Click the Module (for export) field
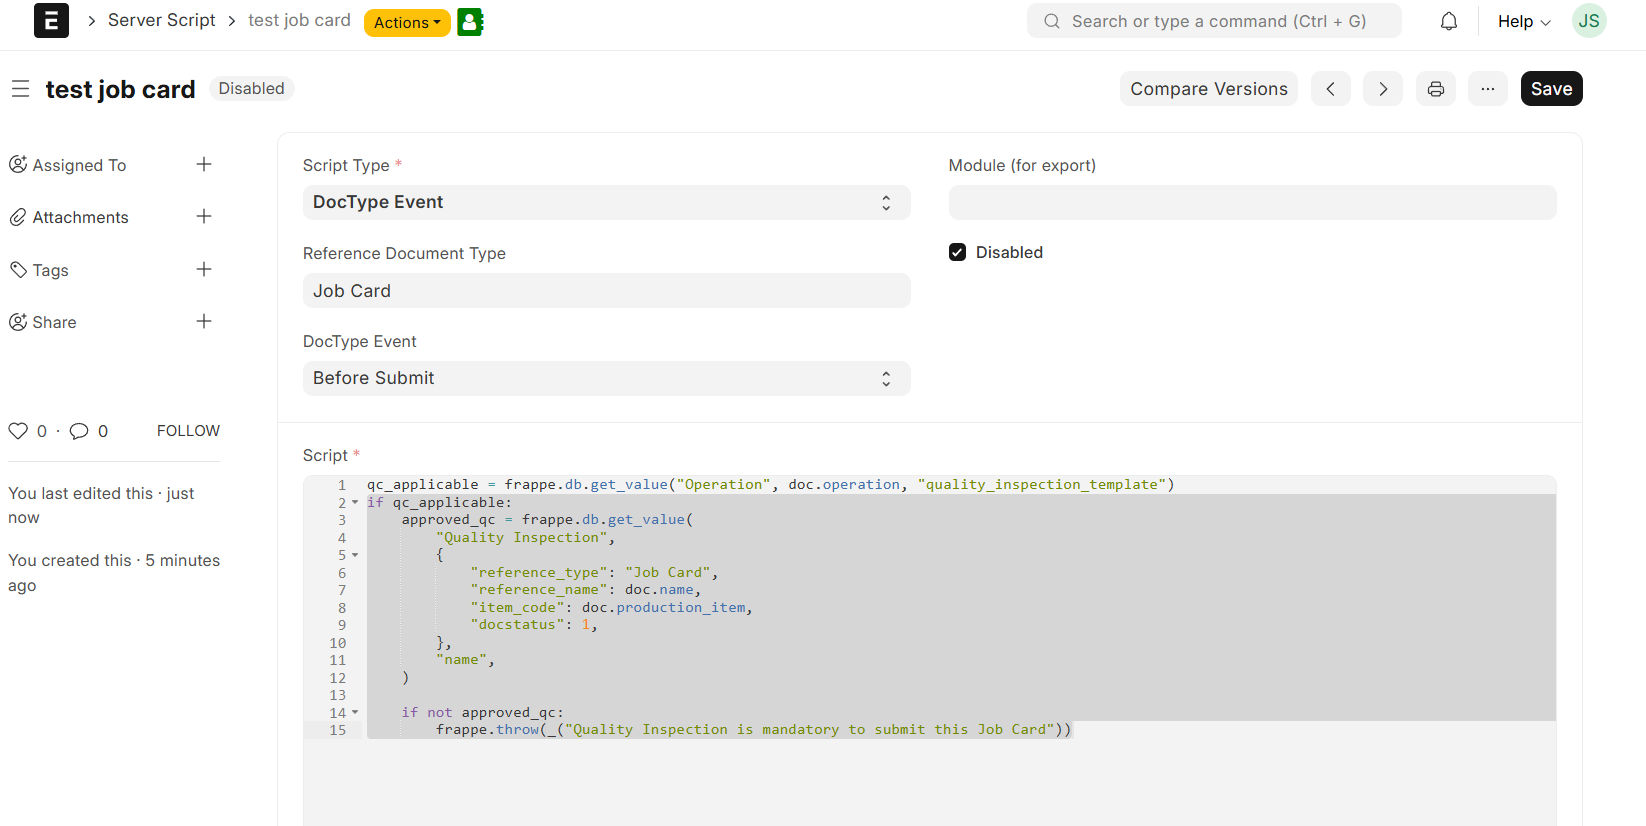 (1252, 202)
